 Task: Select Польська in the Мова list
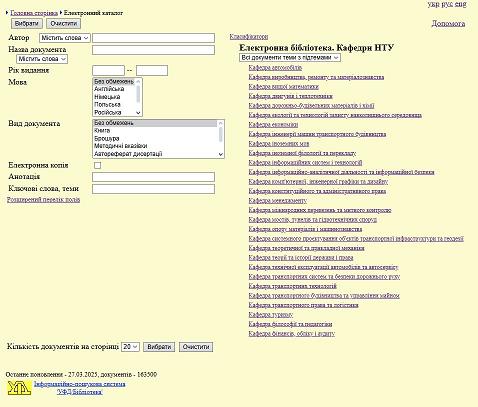(x=114, y=105)
